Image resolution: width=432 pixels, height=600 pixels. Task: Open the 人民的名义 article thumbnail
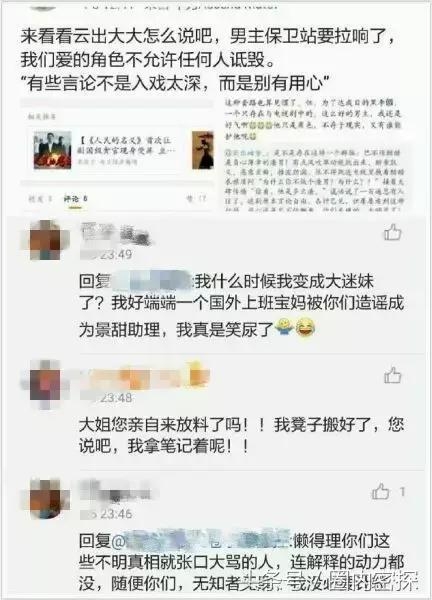(52, 150)
